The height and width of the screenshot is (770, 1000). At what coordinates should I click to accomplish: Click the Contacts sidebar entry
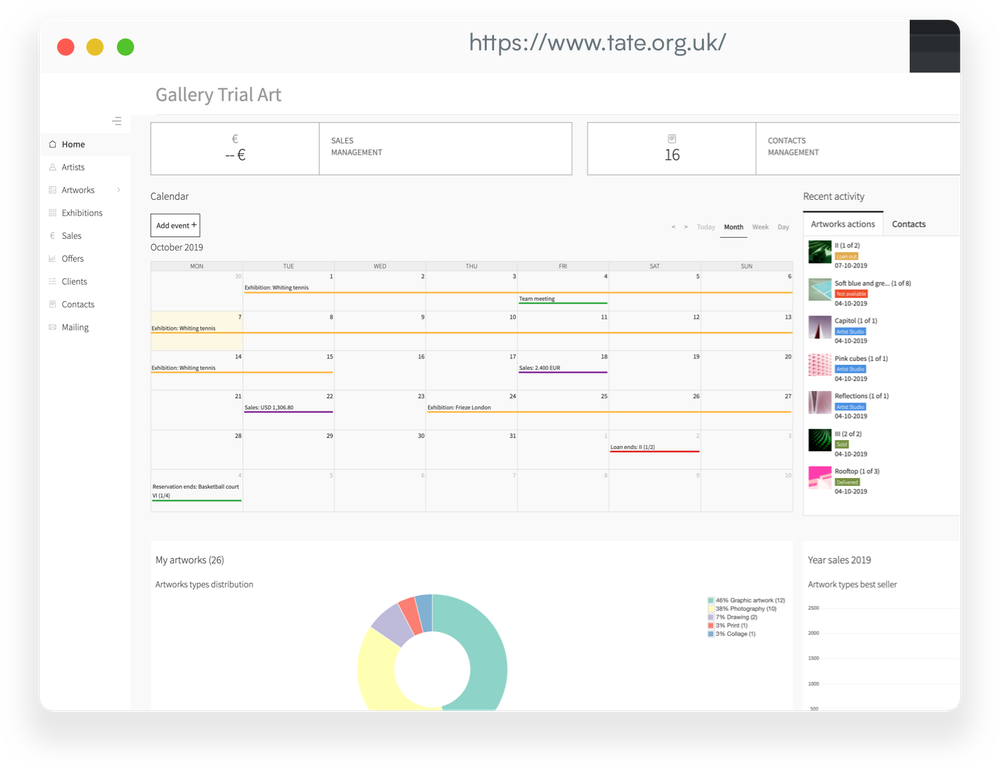(x=75, y=304)
